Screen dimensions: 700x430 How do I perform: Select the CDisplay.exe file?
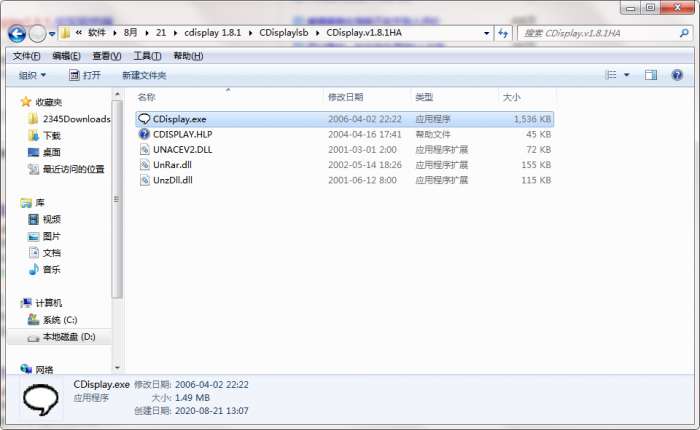[x=344, y=119]
